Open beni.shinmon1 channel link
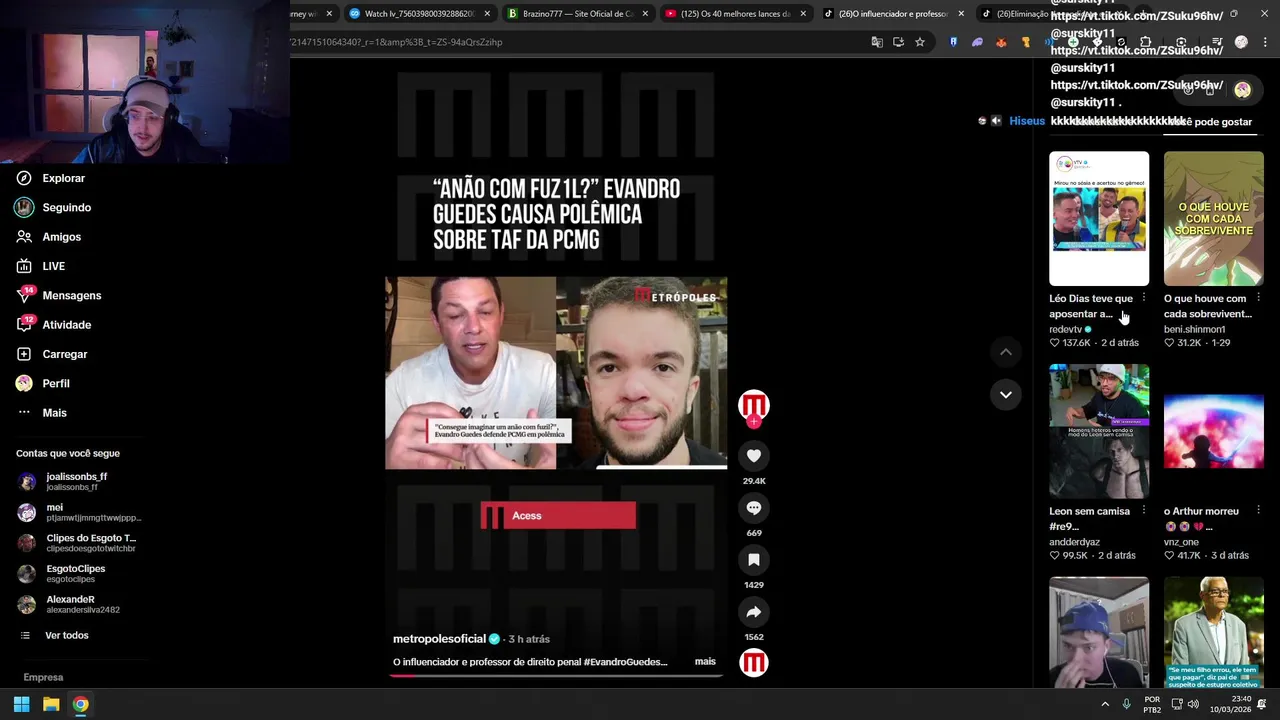The width and height of the screenshot is (1280, 720). pos(1194,329)
